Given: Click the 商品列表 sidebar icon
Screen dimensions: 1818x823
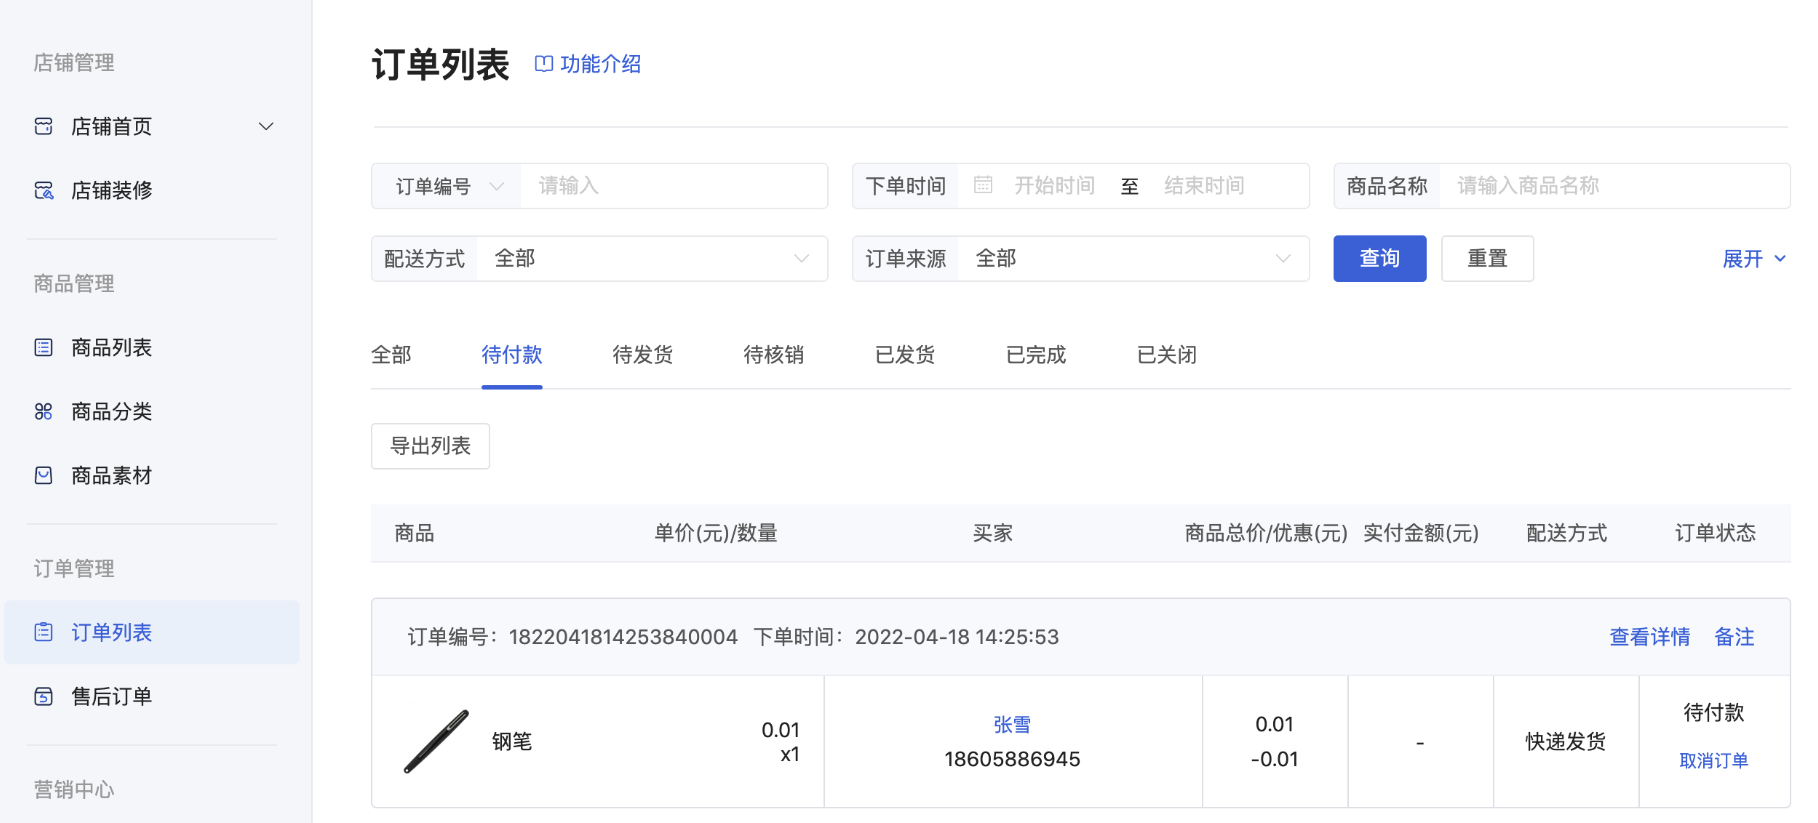Looking at the screenshot, I should 43,347.
